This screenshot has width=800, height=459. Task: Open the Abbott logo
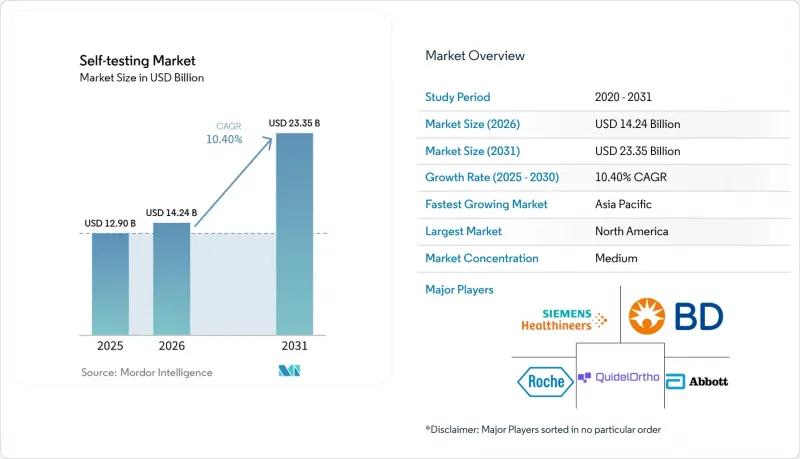coord(697,381)
